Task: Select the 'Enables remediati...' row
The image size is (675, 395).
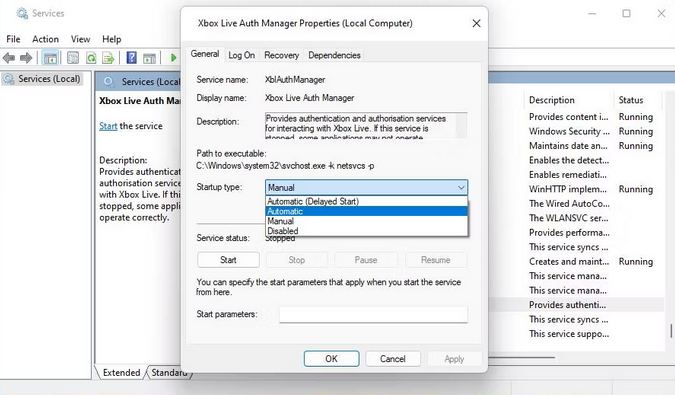Action: coord(568,175)
